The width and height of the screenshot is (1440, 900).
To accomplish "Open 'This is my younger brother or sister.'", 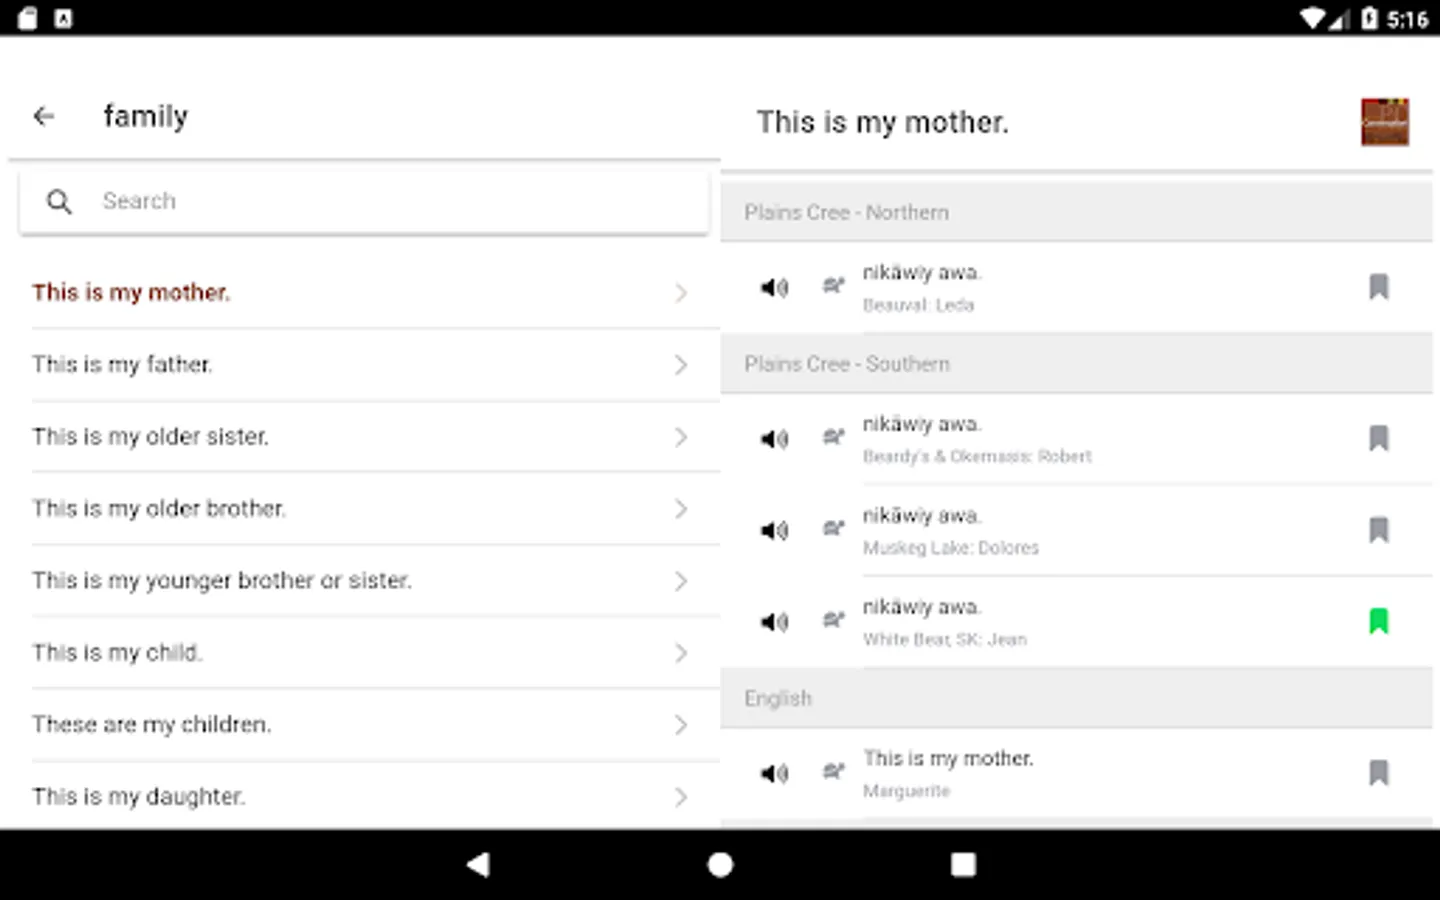I will tap(221, 581).
